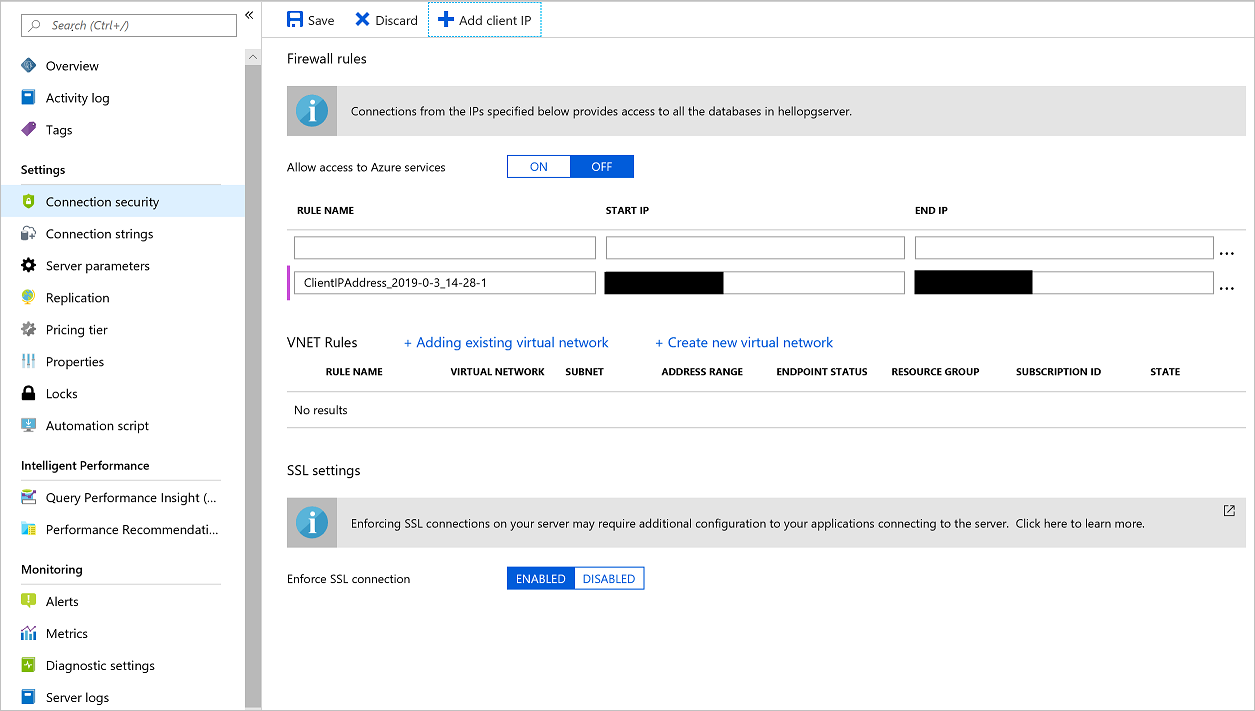This screenshot has width=1255, height=711.
Task: Click the Replication globe icon
Action: click(x=29, y=298)
